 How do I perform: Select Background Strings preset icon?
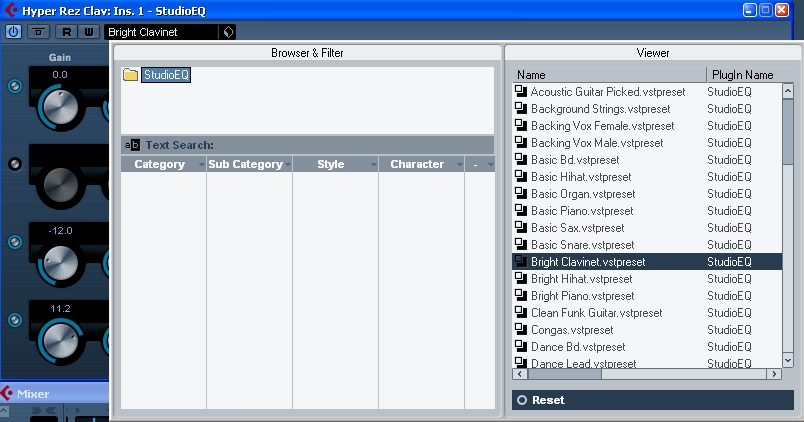pos(521,109)
